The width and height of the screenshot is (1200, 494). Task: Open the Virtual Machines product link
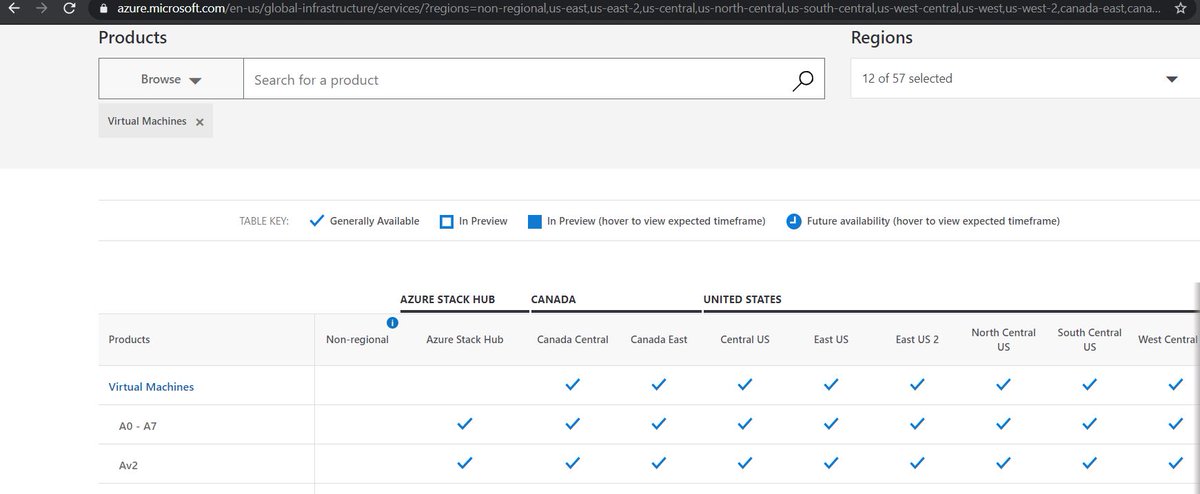point(151,386)
